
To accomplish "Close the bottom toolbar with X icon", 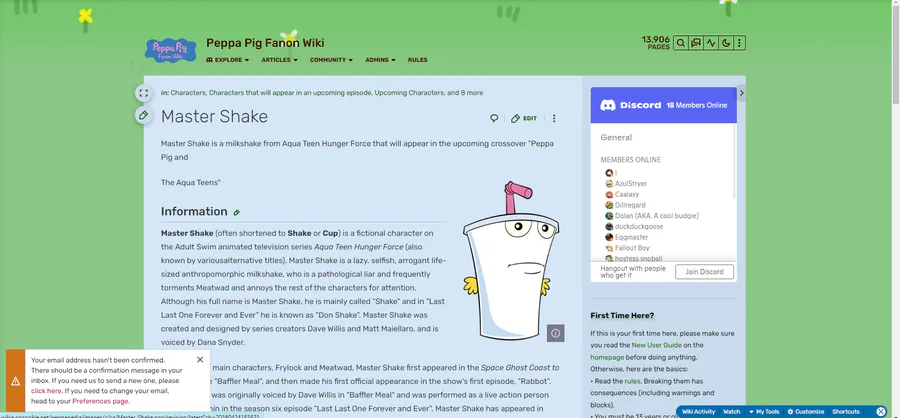I will tap(881, 412).
